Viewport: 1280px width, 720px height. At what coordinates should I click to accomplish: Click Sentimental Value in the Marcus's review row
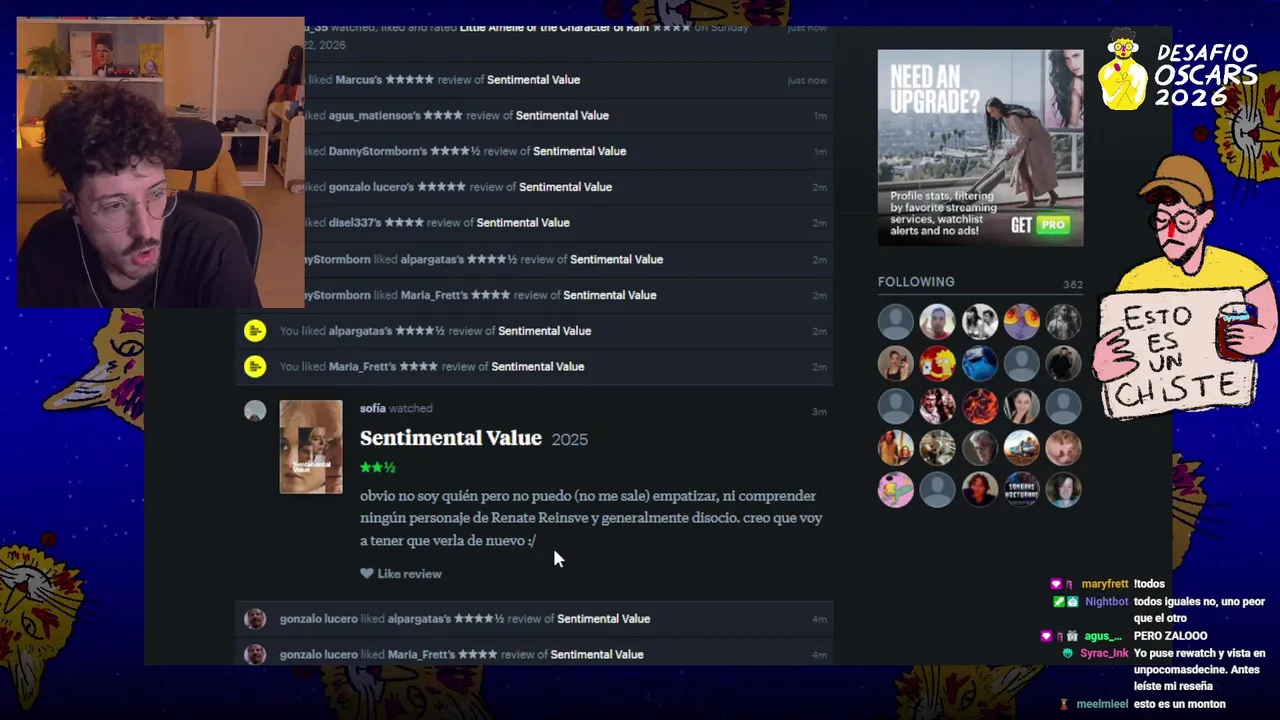click(533, 79)
